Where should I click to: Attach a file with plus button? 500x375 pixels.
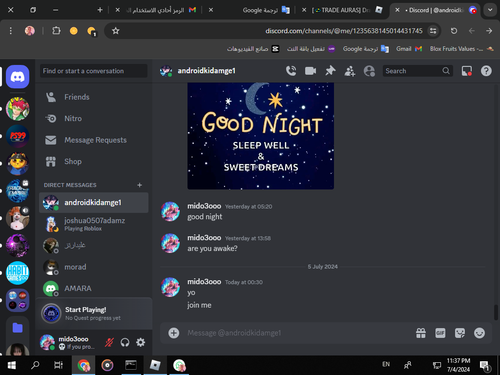[174, 333]
